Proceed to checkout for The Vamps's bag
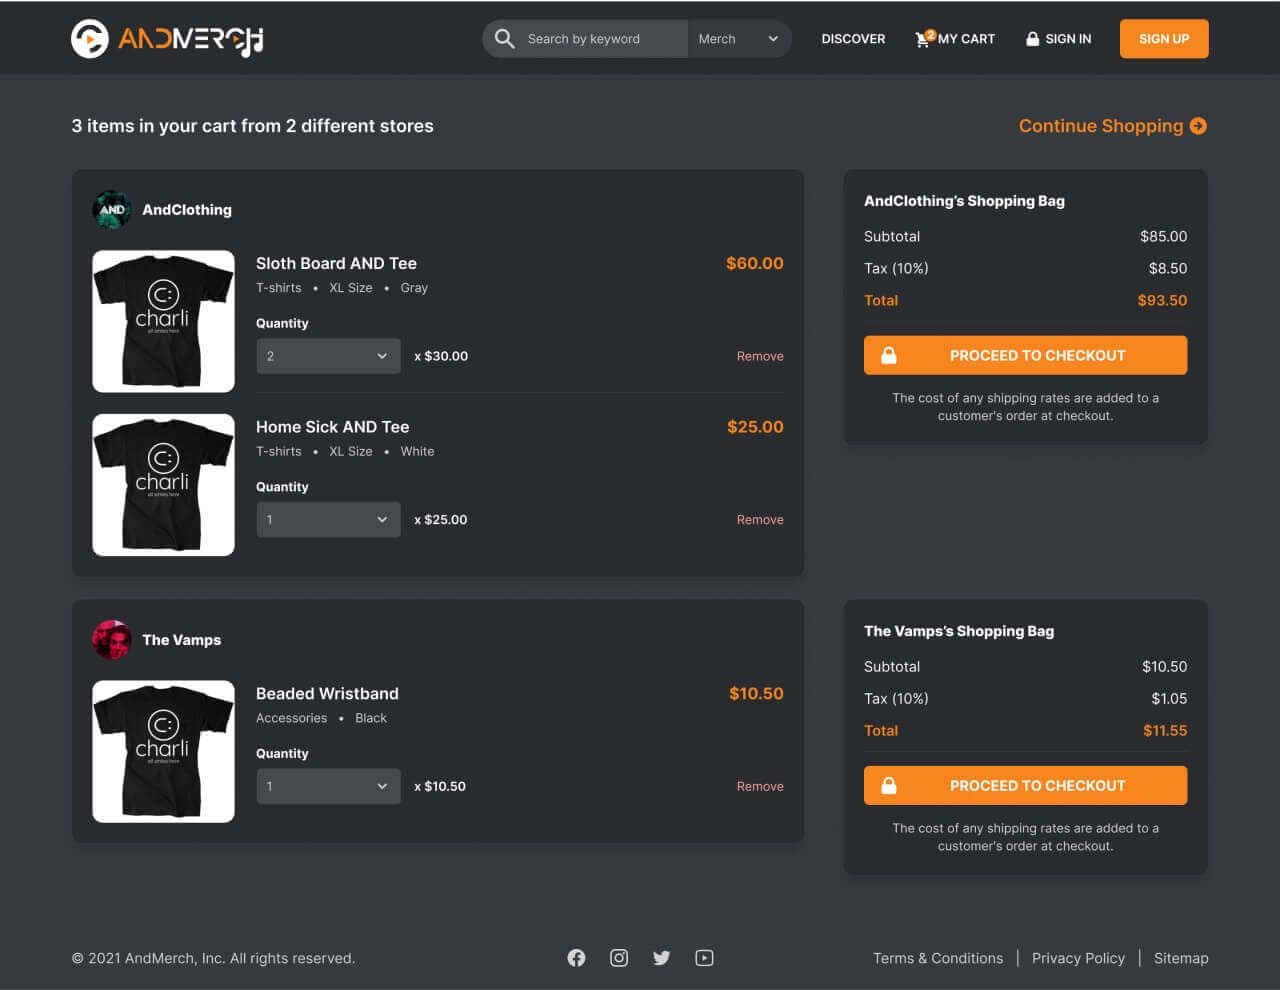 tap(1026, 785)
